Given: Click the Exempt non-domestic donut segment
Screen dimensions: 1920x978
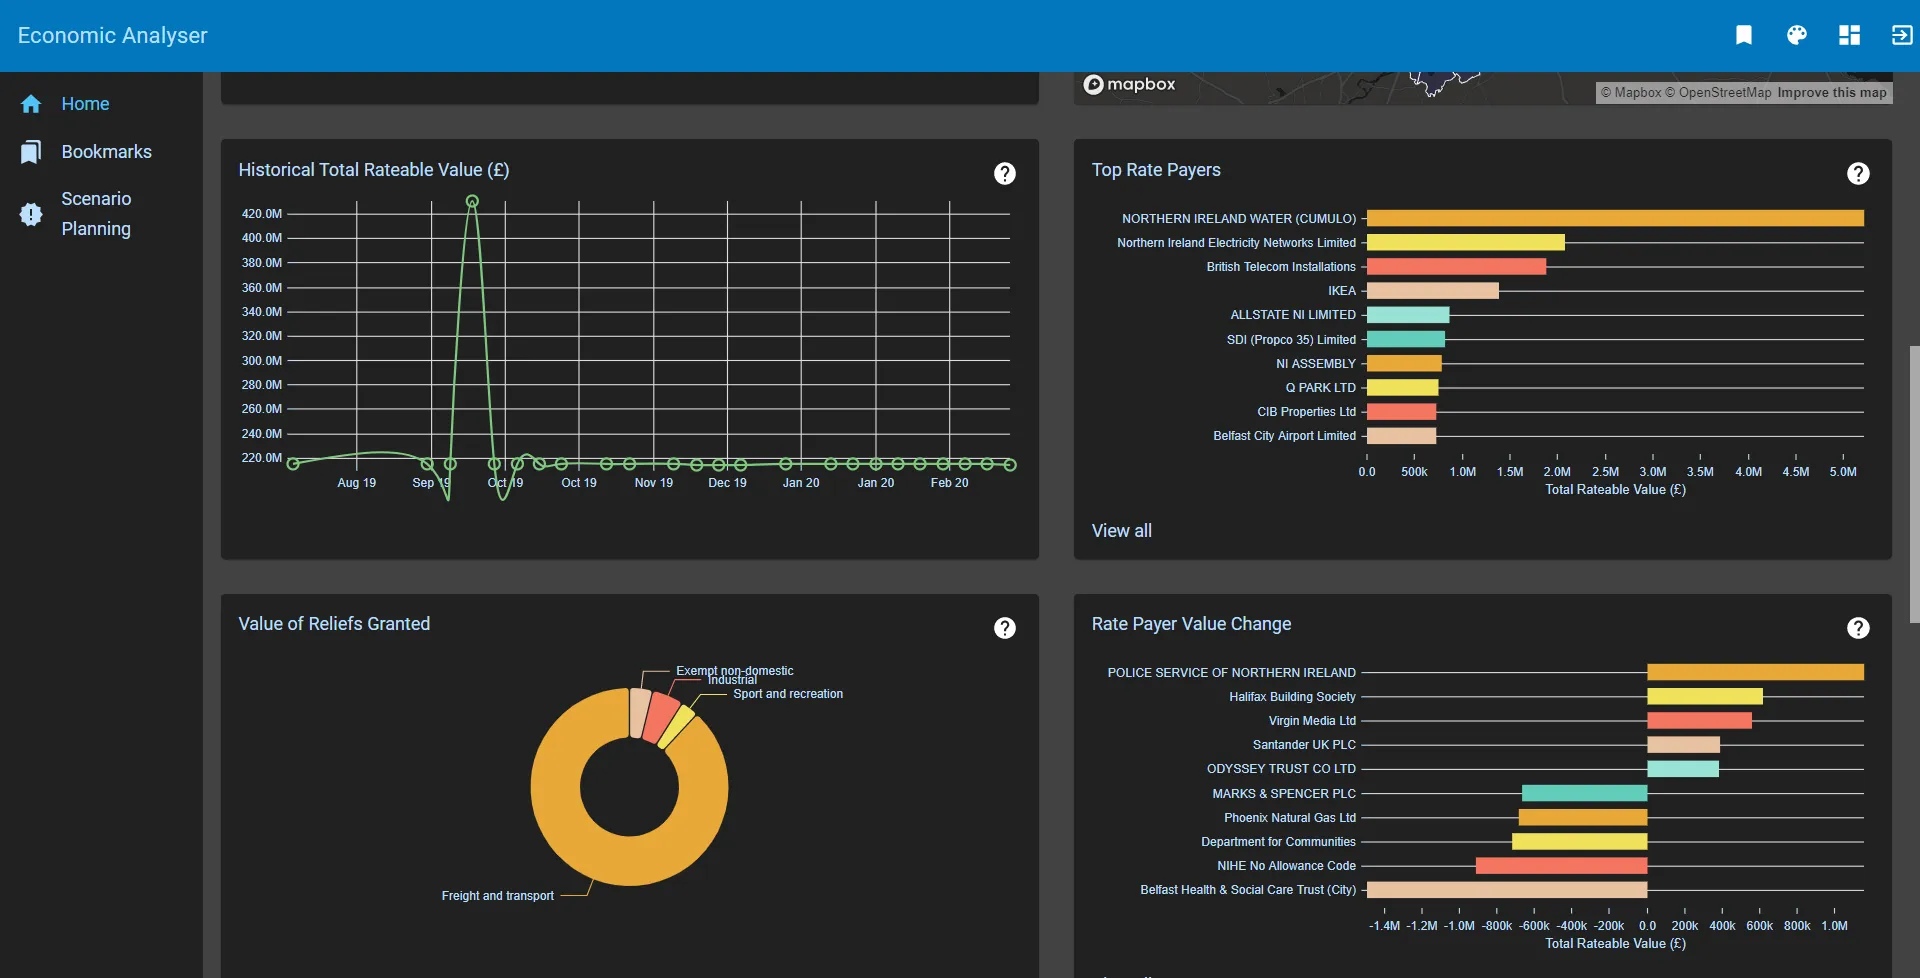Looking at the screenshot, I should click(x=640, y=712).
